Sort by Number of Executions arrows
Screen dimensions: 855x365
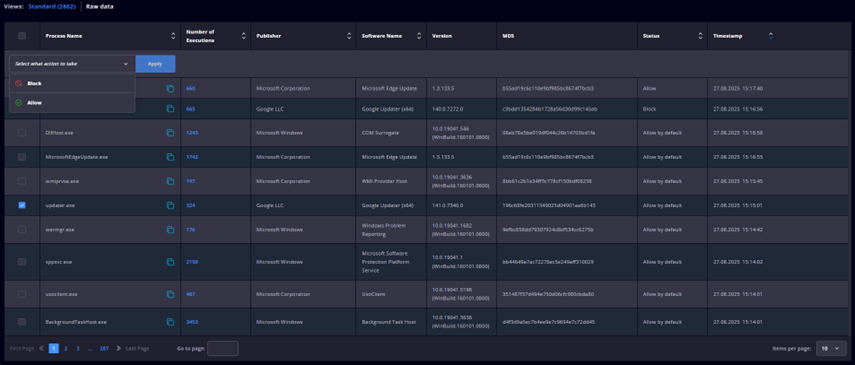pyautogui.click(x=244, y=36)
